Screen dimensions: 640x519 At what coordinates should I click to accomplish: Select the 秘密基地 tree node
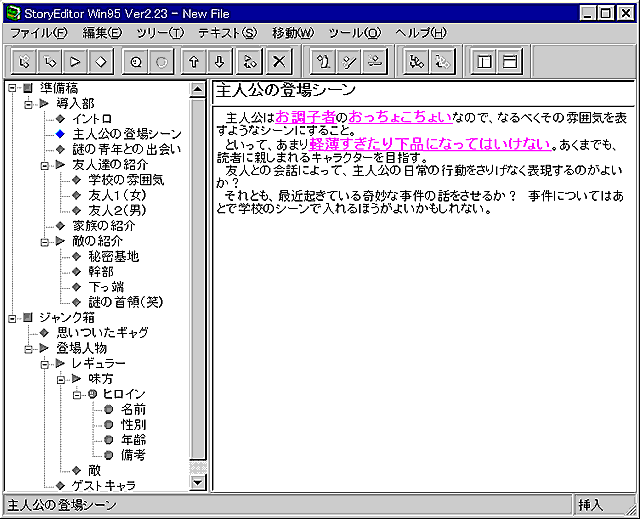click(114, 256)
